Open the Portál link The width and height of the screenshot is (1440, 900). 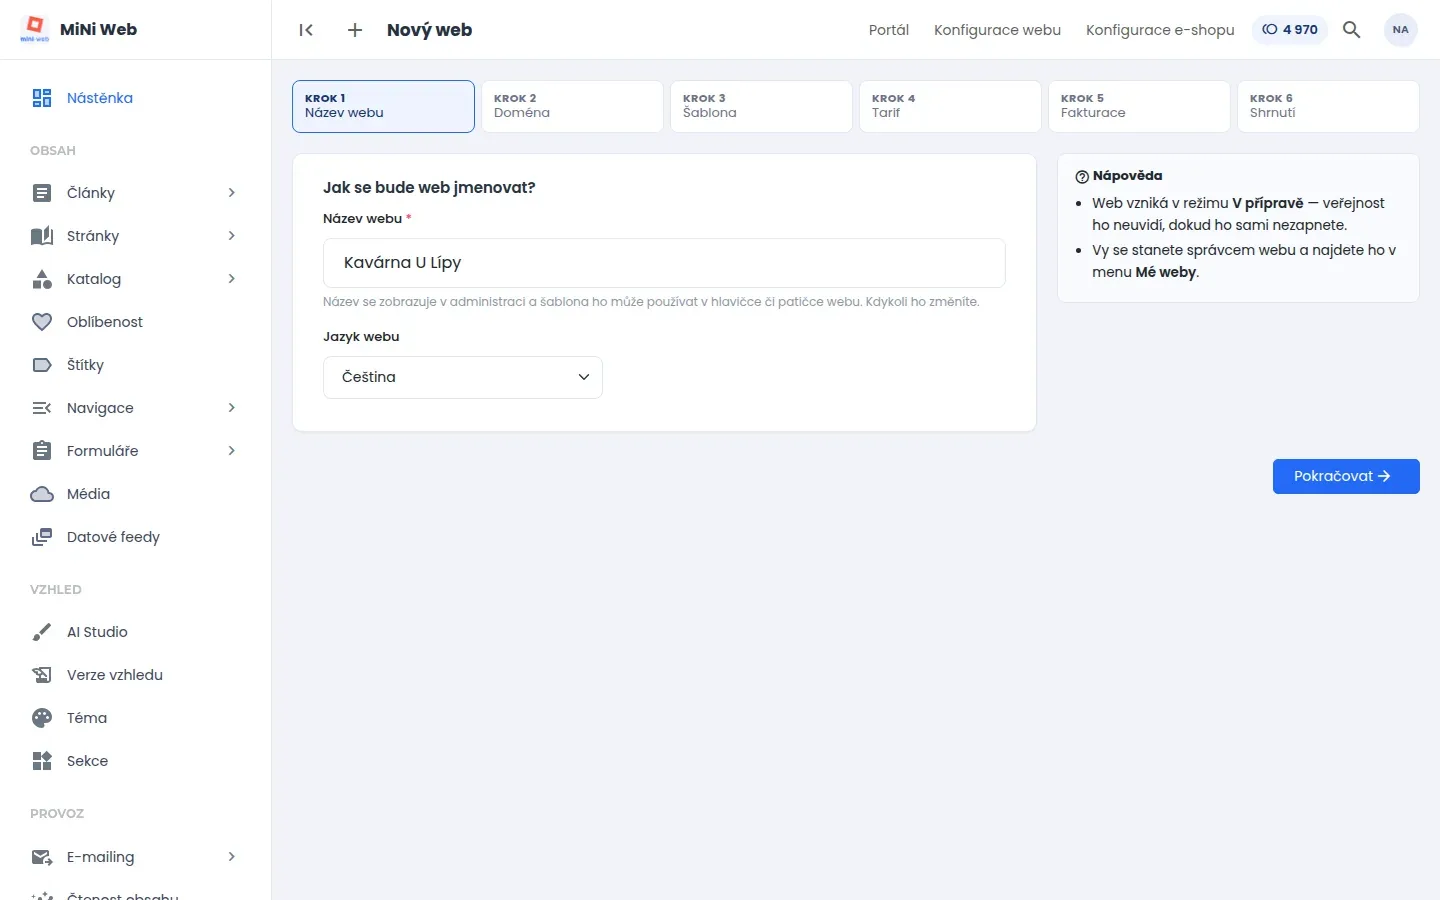pyautogui.click(x=889, y=30)
